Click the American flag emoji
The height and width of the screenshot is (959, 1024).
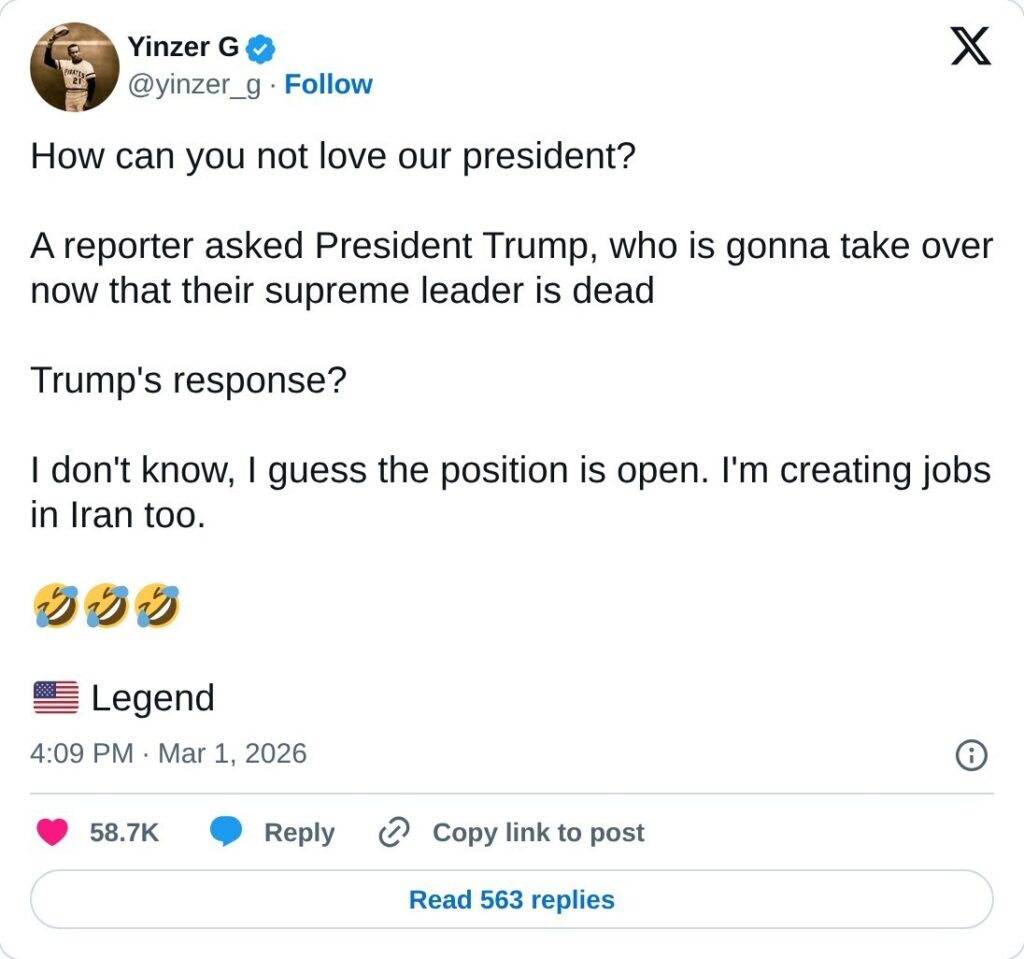(x=55, y=697)
